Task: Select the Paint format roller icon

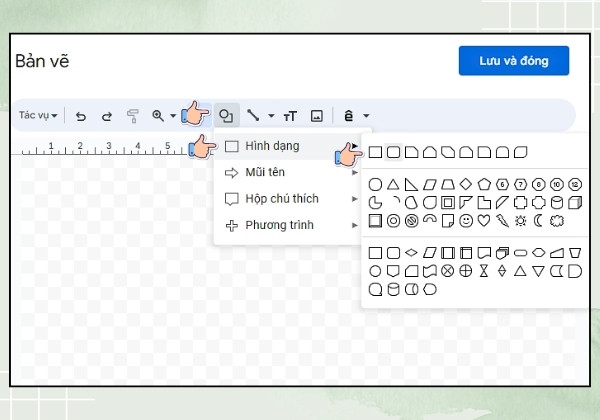Action: click(x=132, y=116)
